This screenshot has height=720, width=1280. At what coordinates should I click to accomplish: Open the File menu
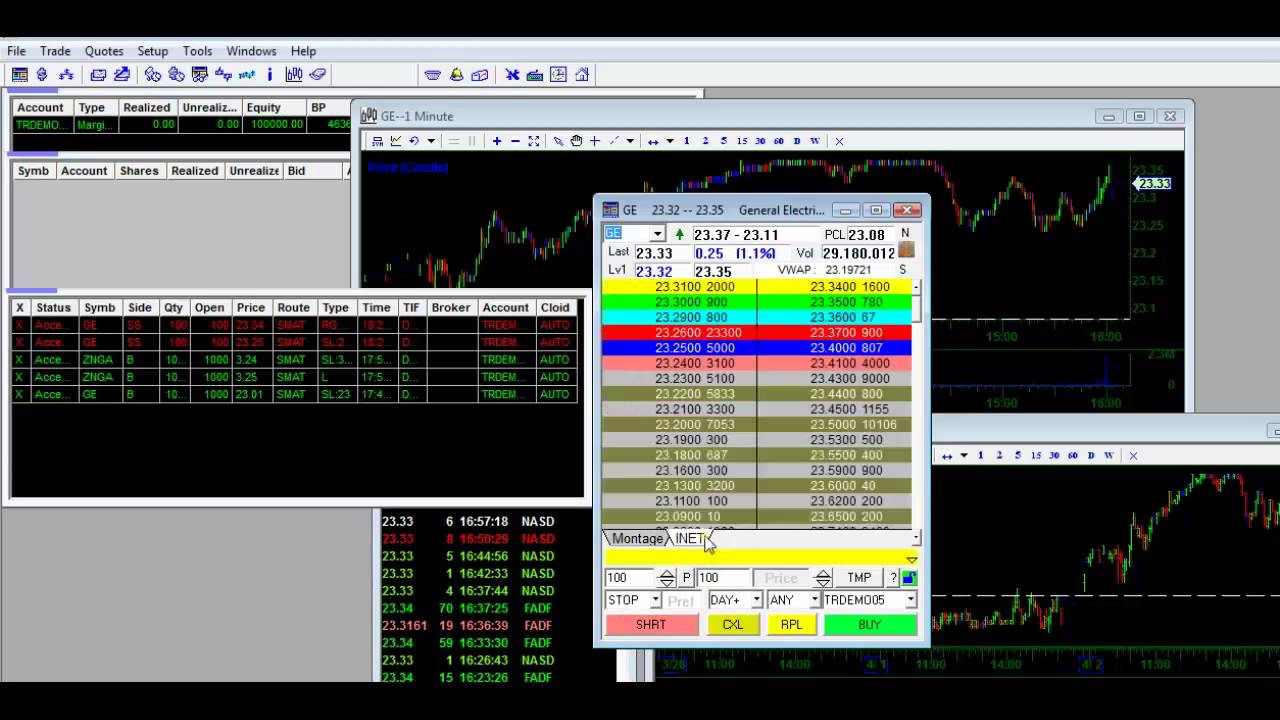[x=16, y=51]
